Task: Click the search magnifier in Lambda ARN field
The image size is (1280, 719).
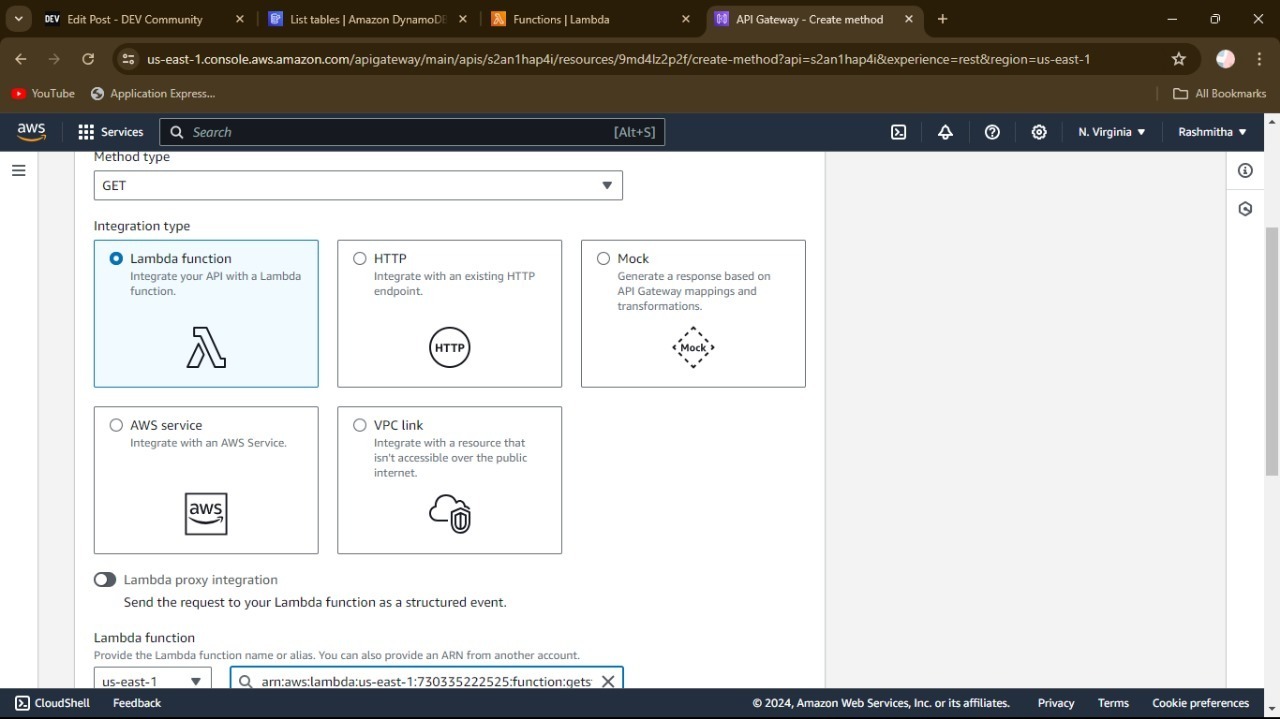Action: coord(245,682)
